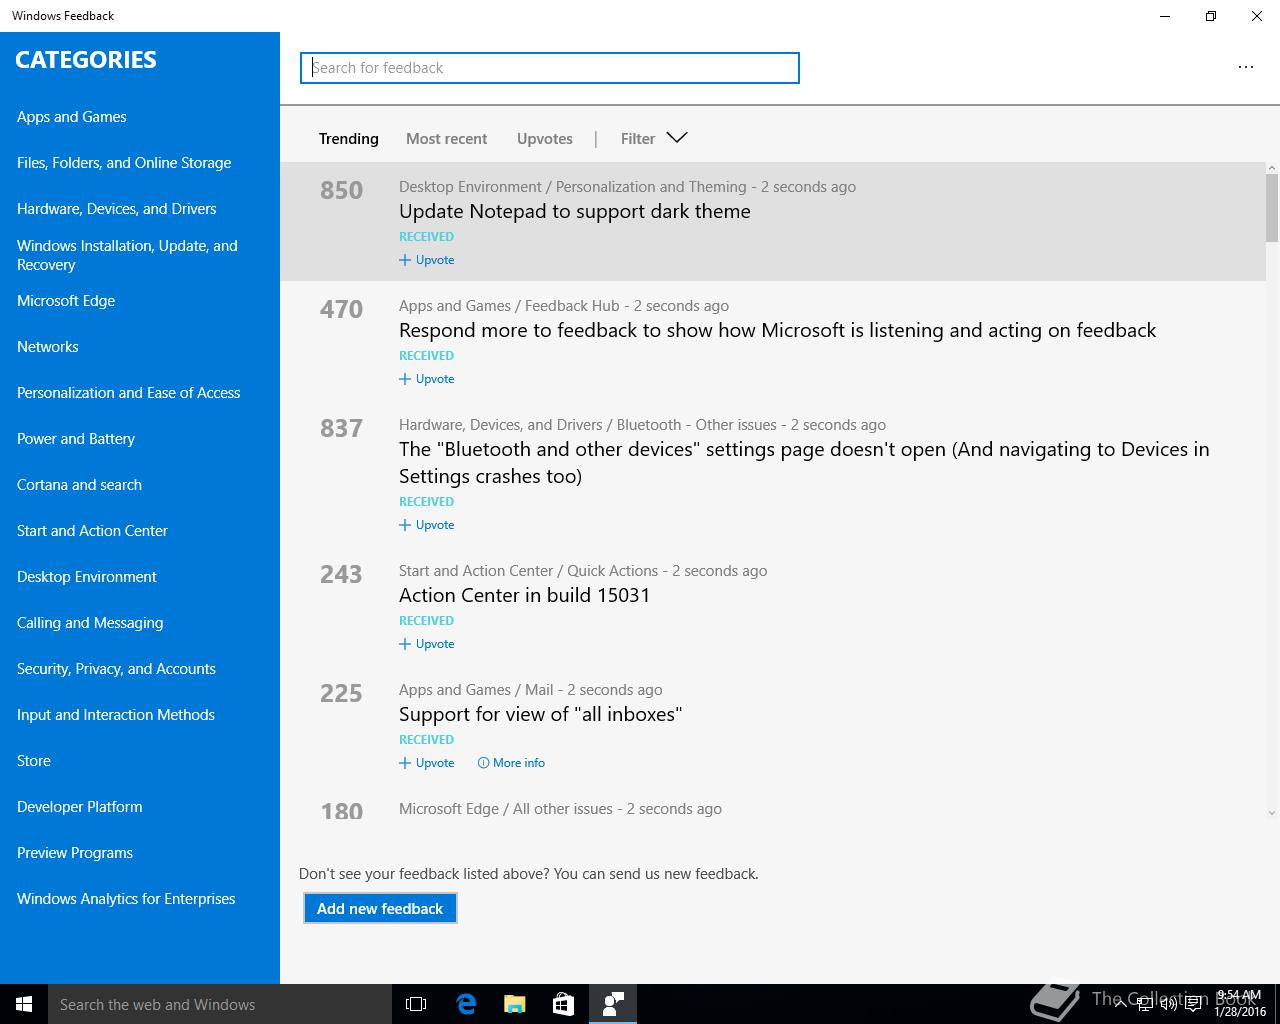This screenshot has width=1280, height=1024.
Task: Upvote the Support all inboxes feedback
Action: 427,763
